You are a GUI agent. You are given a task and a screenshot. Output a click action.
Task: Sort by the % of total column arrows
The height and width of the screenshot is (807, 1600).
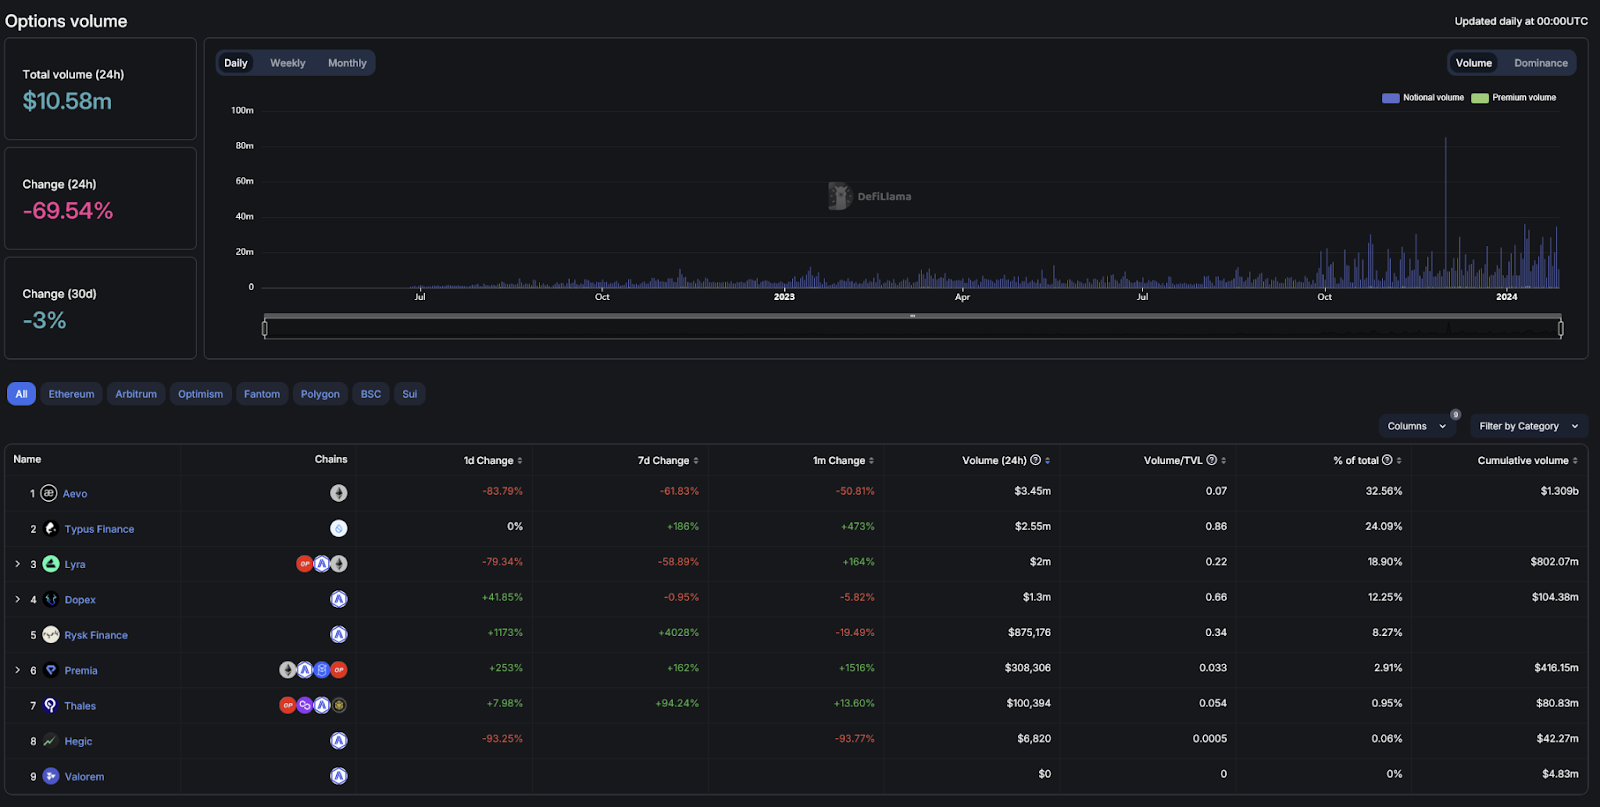tap(1399, 461)
